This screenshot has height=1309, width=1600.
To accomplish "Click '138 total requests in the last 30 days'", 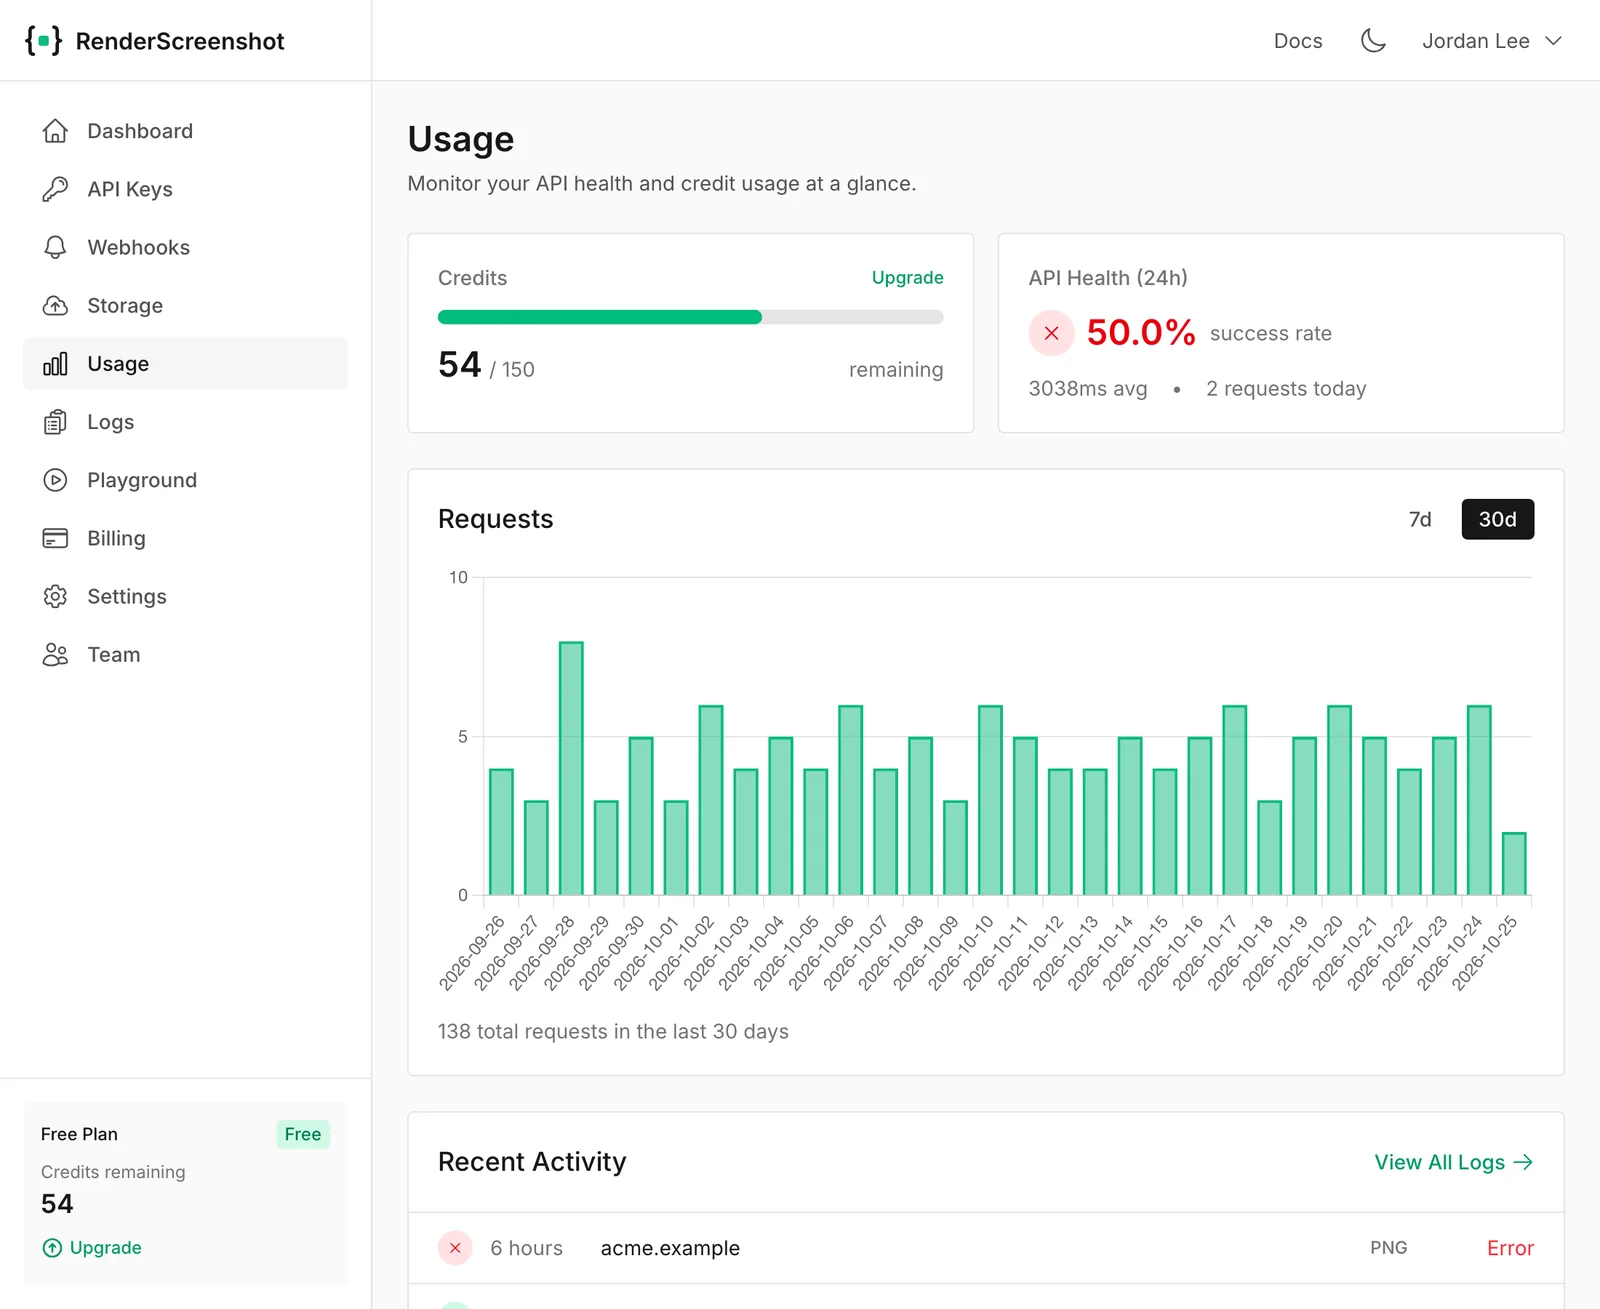I will [613, 1031].
